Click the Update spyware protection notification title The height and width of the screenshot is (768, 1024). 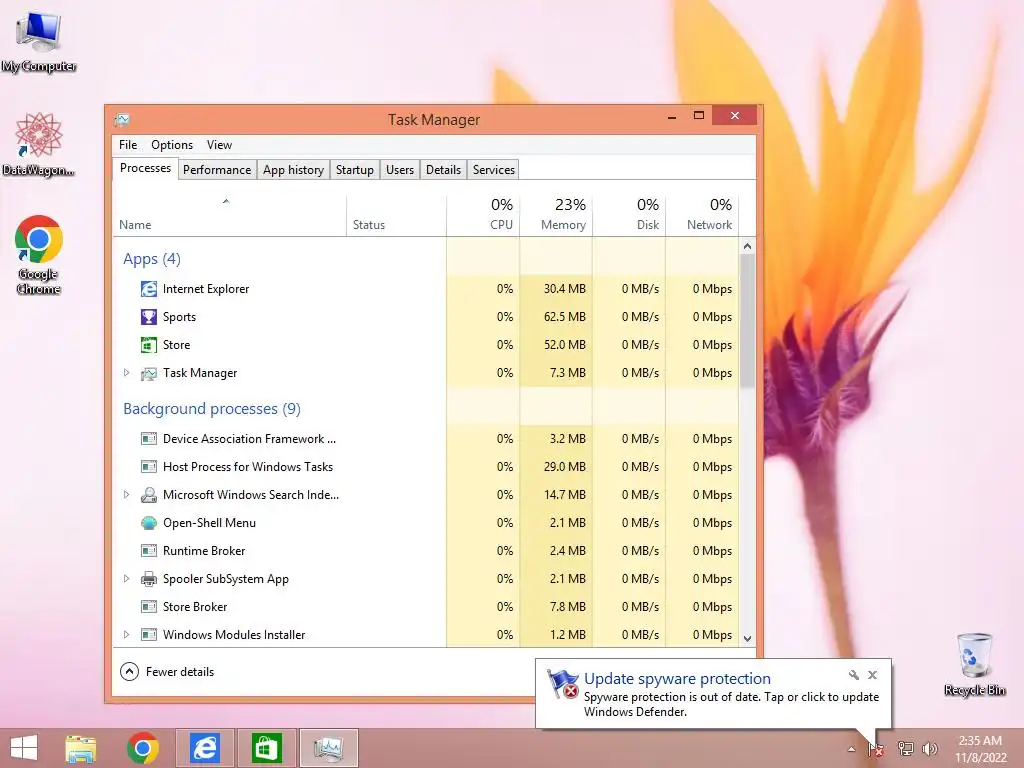coord(677,679)
